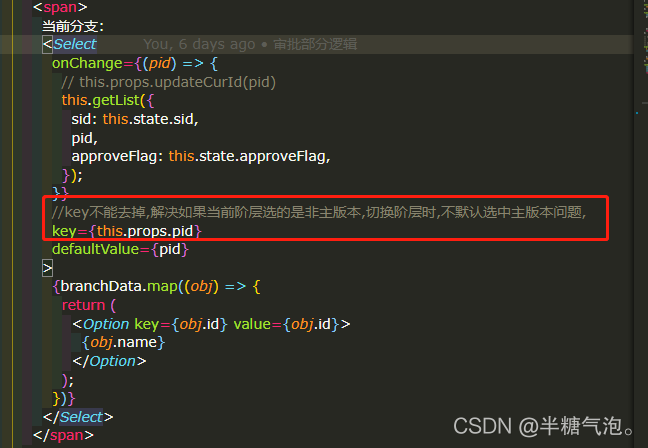This screenshot has height=448, width=648.
Task: Click the closing </Select> tag
Action: 78,417
